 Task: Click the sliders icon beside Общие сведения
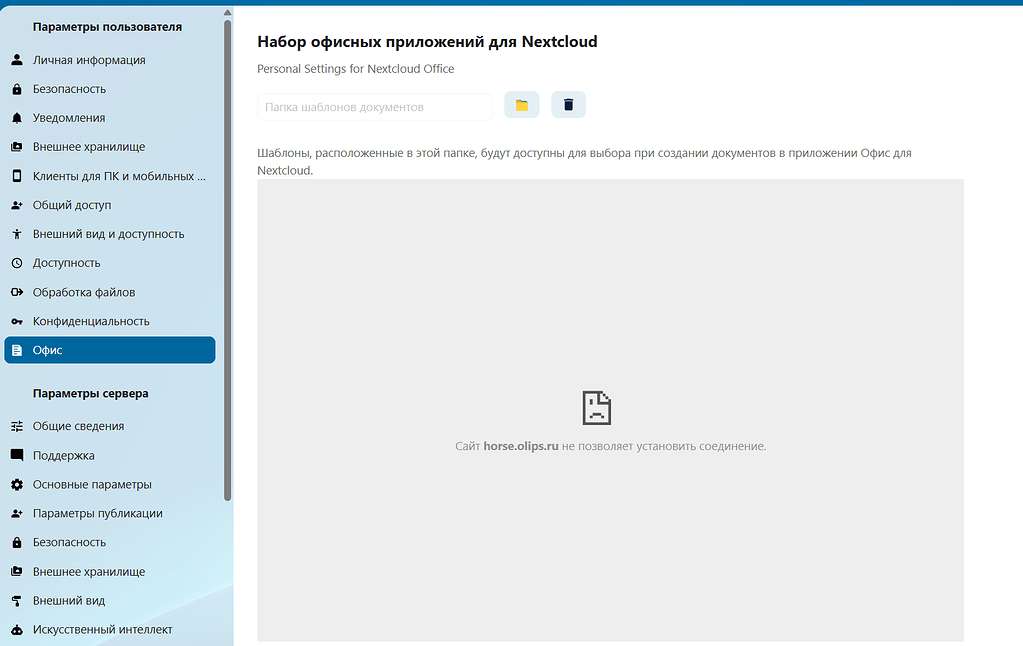pos(17,426)
